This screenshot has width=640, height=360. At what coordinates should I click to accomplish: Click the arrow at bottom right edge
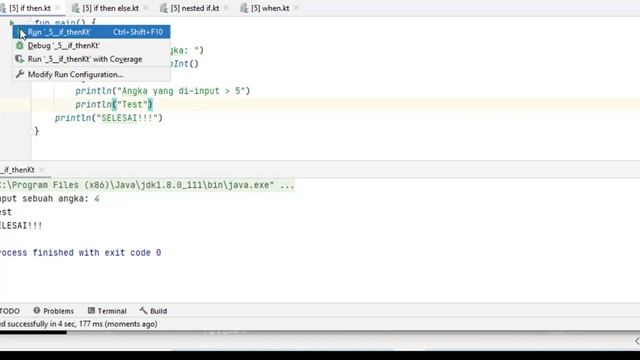tap(637, 341)
